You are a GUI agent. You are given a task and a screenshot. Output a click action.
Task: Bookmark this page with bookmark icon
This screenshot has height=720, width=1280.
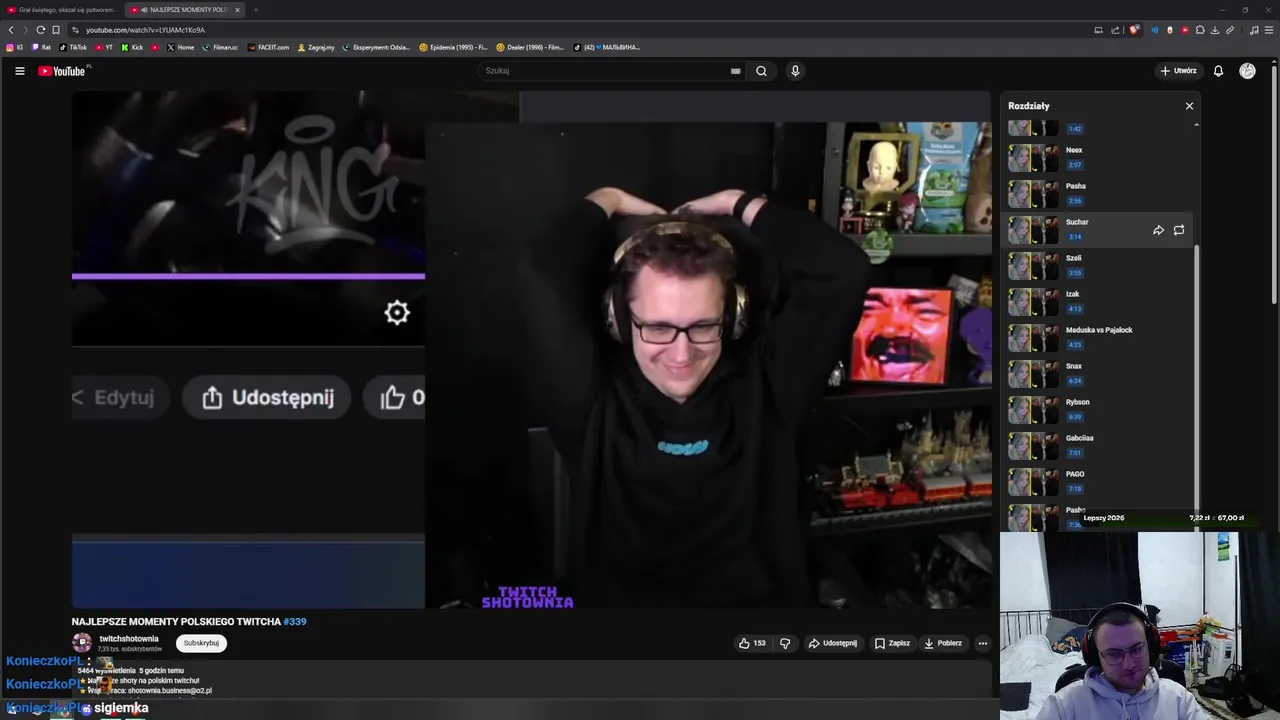click(56, 30)
